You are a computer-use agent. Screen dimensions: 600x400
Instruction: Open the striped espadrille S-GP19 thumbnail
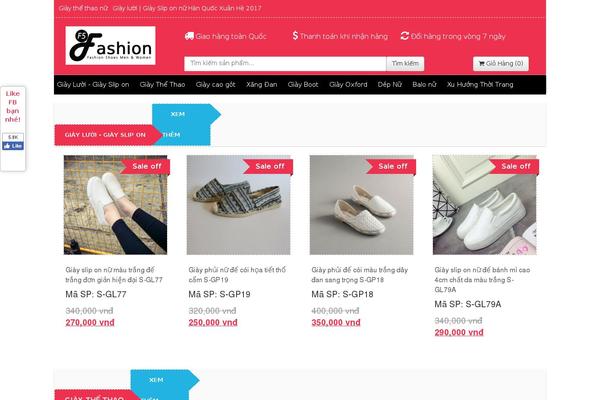(x=238, y=205)
